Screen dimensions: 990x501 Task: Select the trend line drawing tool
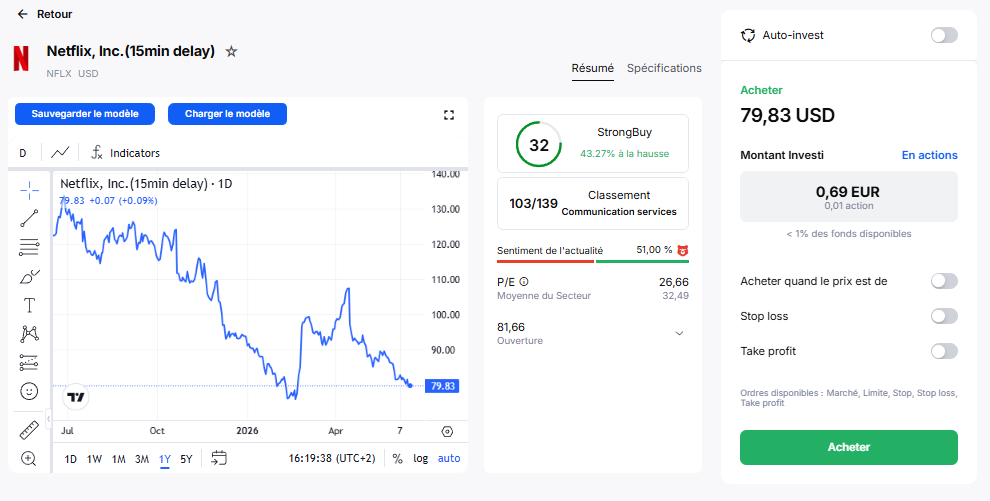(x=29, y=218)
